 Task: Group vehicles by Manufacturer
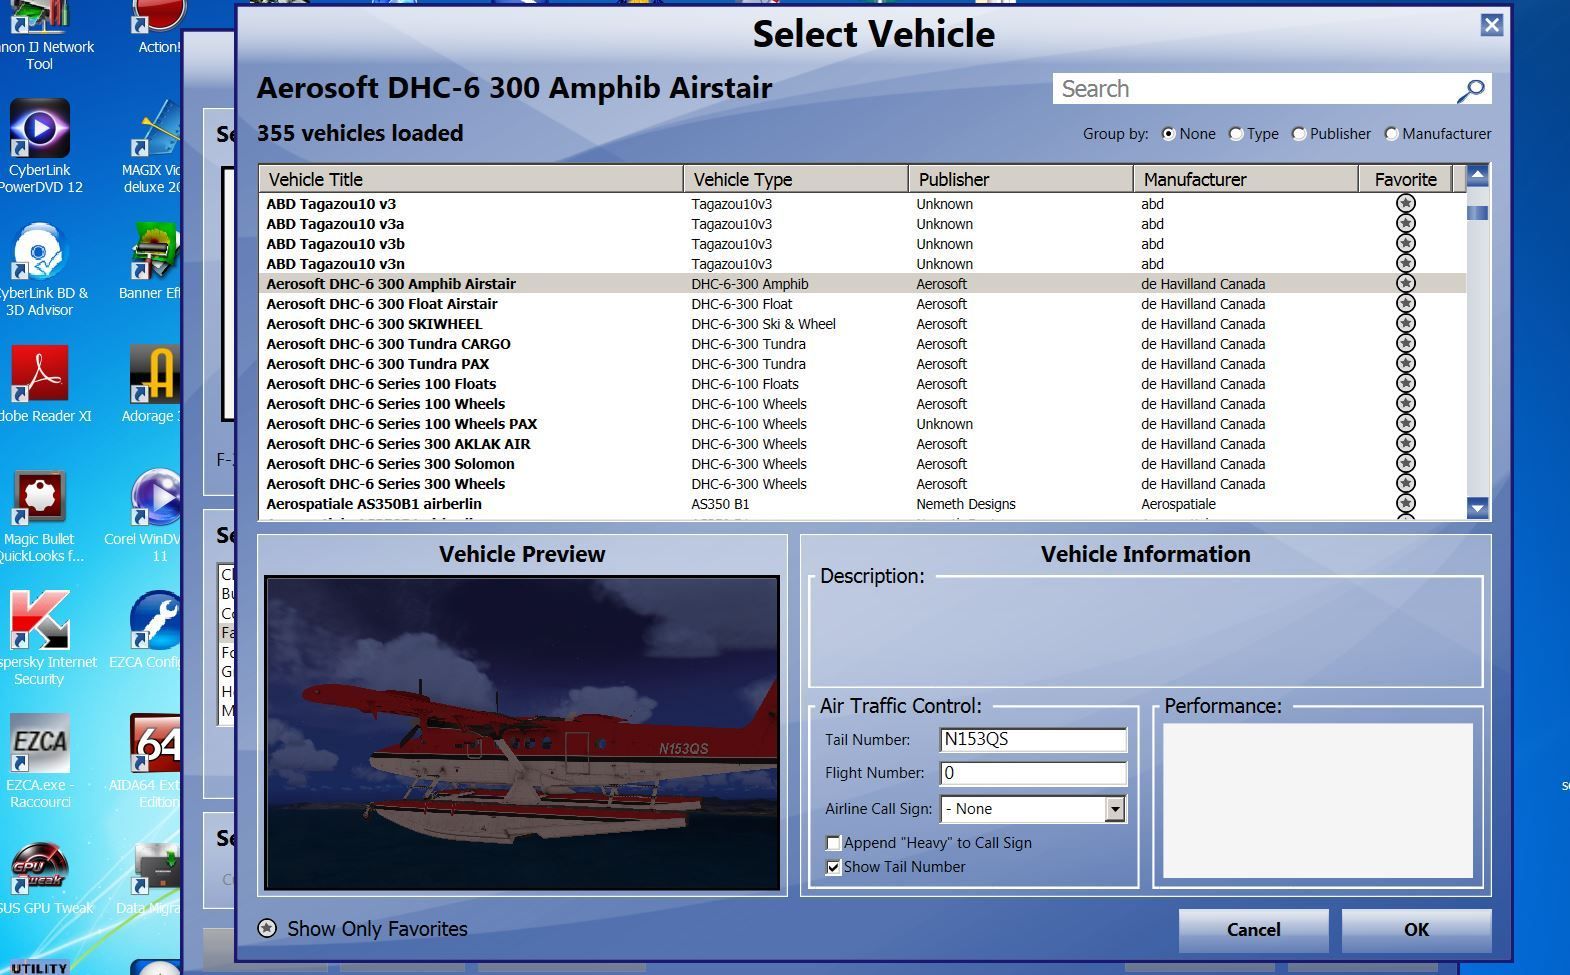point(1391,134)
